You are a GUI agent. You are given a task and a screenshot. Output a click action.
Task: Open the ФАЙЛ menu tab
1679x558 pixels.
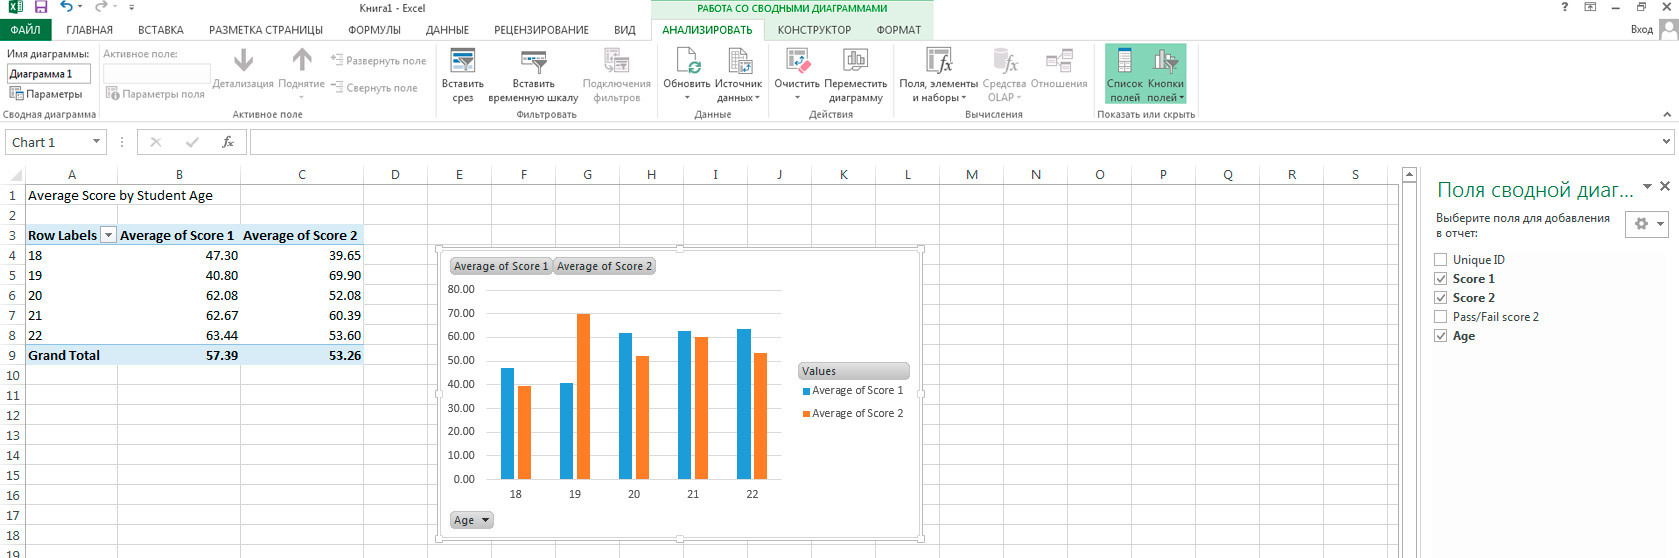point(25,30)
